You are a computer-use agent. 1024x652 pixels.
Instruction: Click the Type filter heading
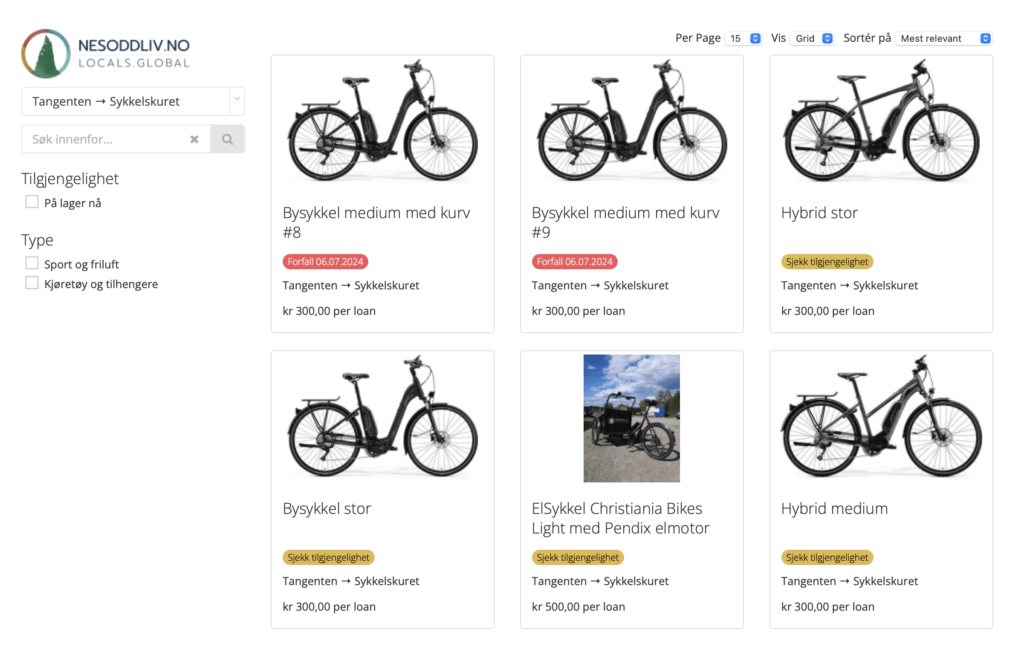tap(37, 240)
